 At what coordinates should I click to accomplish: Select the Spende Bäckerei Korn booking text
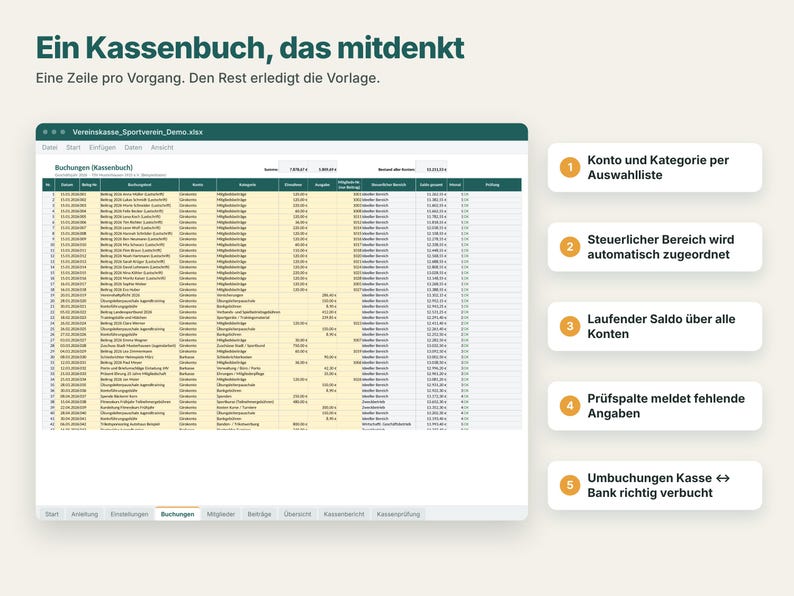pyautogui.click(x=119, y=396)
